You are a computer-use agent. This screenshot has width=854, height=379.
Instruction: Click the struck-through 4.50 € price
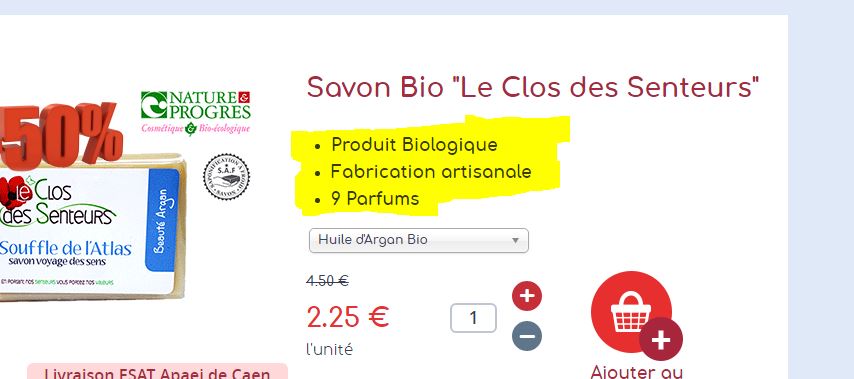[x=327, y=281]
